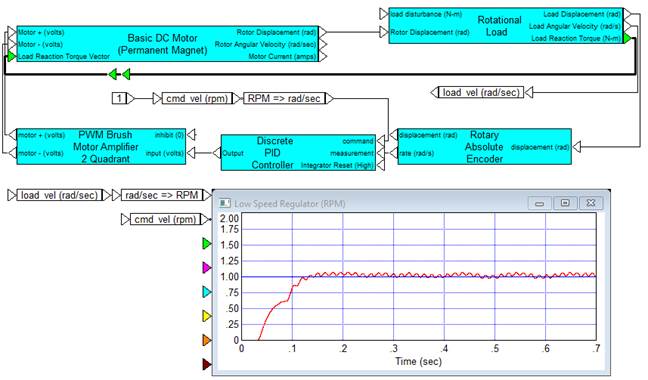The width and height of the screenshot is (648, 380).
Task: Click the yellow plot input connector
Action: coord(207,316)
